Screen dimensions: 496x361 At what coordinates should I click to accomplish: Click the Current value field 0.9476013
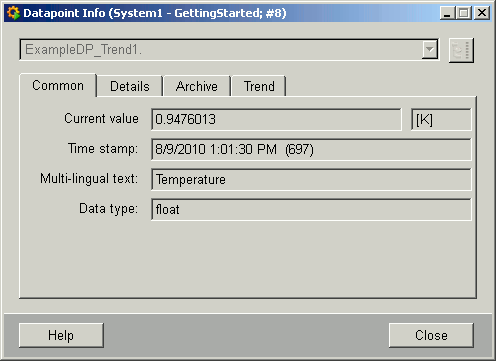click(276, 119)
